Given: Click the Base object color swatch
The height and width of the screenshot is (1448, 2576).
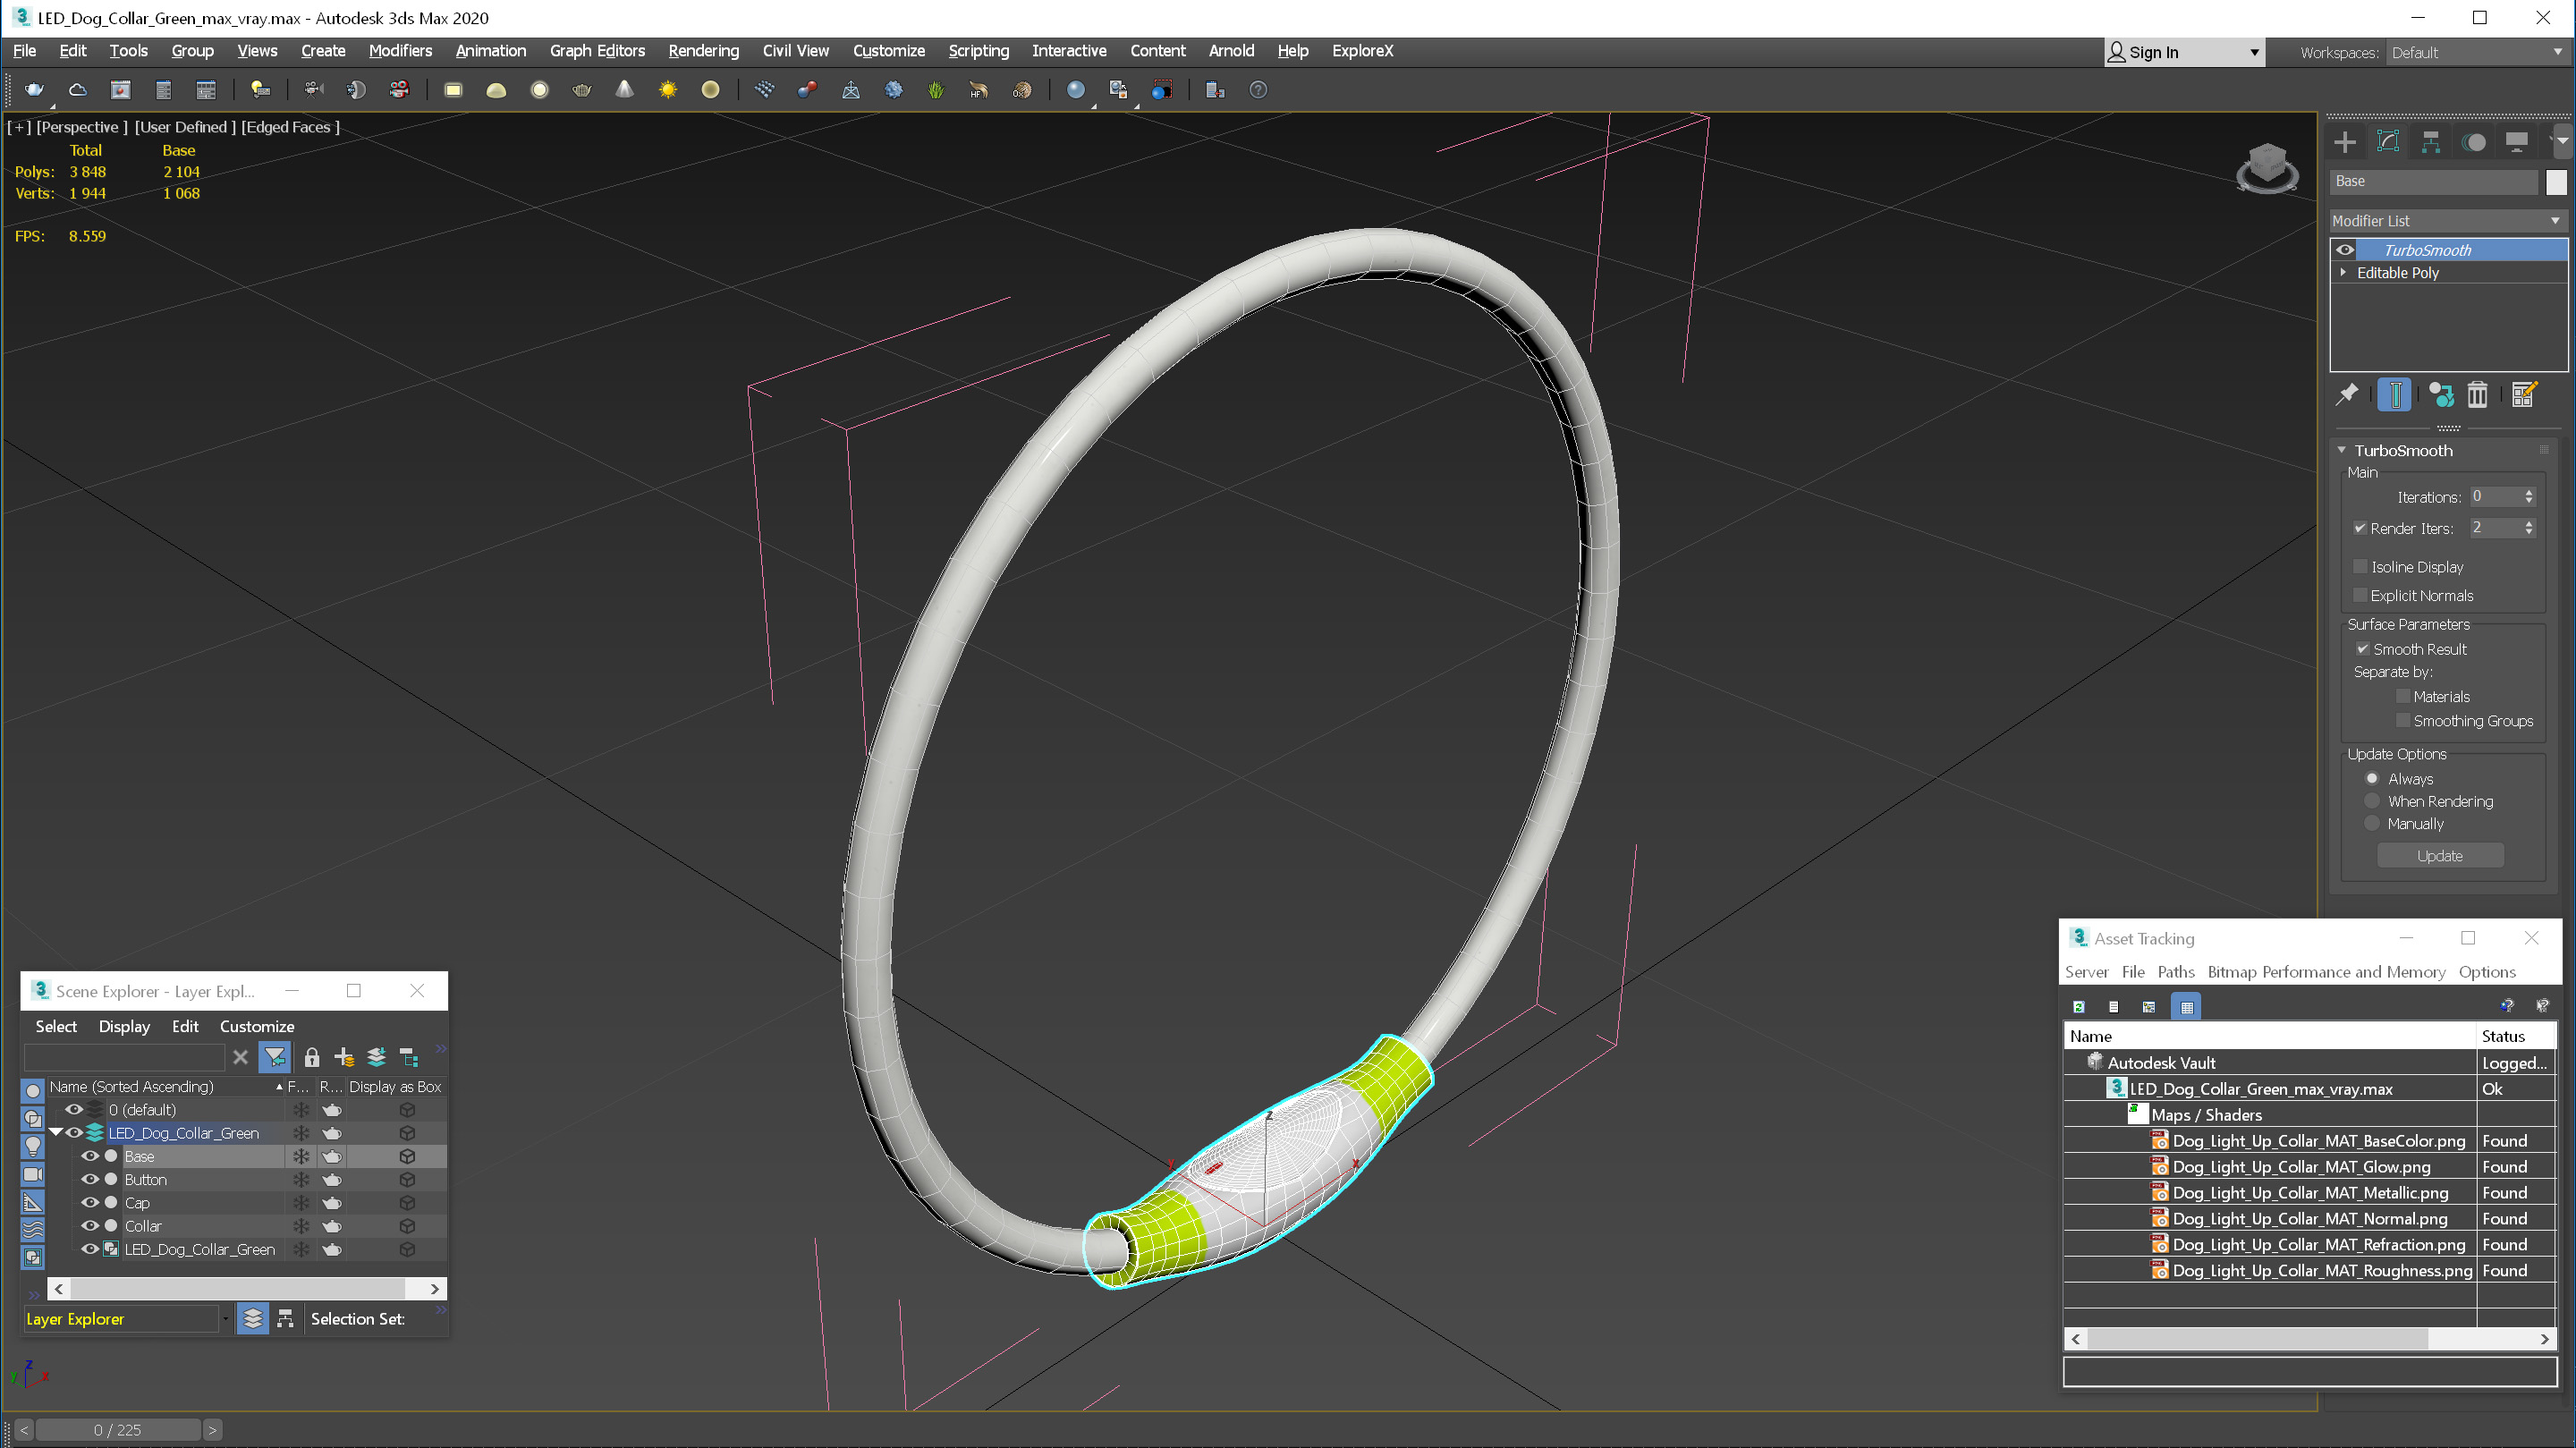Looking at the screenshot, I should pyautogui.click(x=2556, y=182).
